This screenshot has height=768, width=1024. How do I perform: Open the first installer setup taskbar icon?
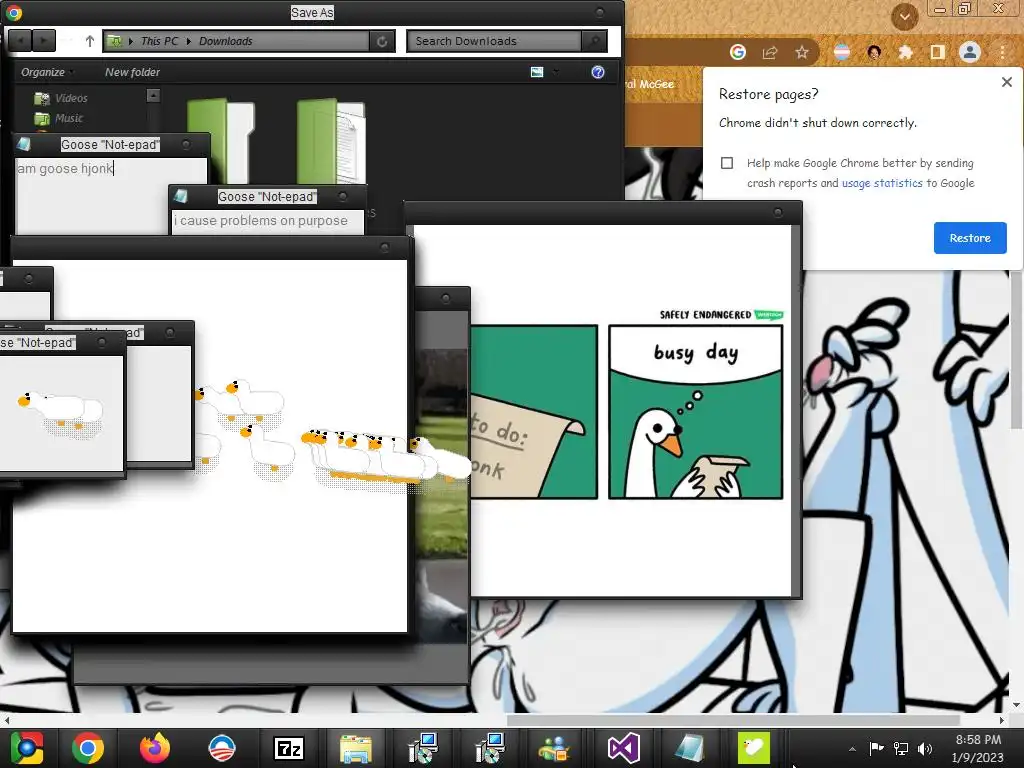(423, 748)
